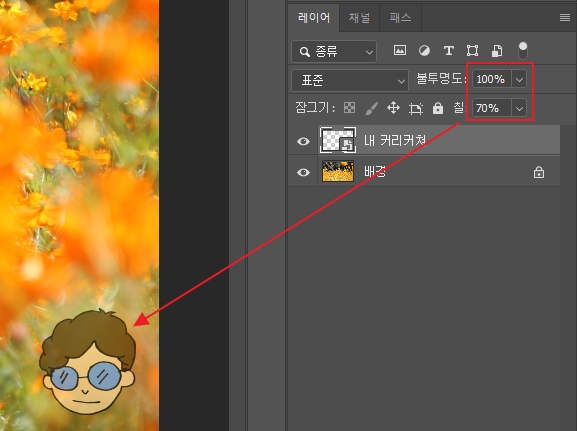This screenshot has width=577, height=431.
Task: Expand the 불투명도 slider arrow
Action: [x=519, y=79]
